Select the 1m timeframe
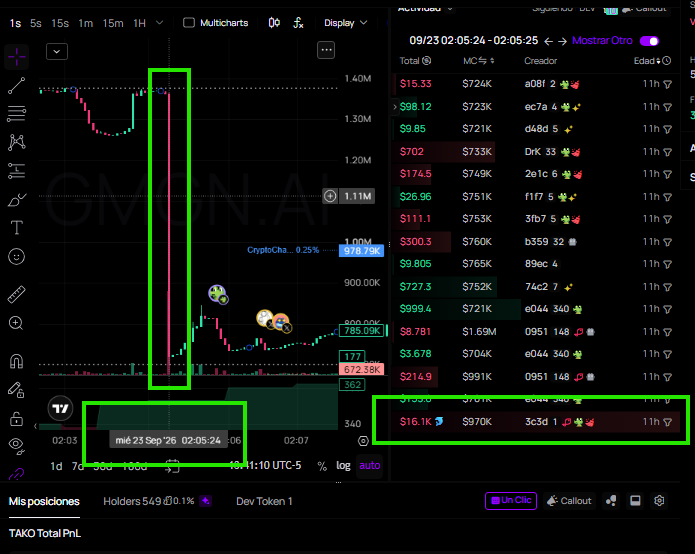 [x=86, y=23]
